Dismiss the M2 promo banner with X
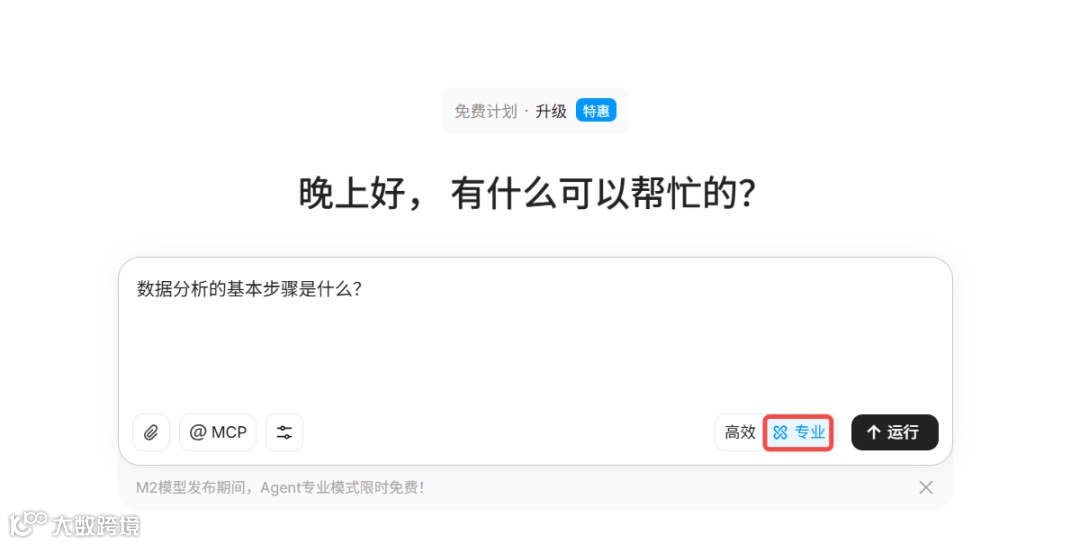The height and width of the screenshot is (545, 1080). click(x=926, y=488)
